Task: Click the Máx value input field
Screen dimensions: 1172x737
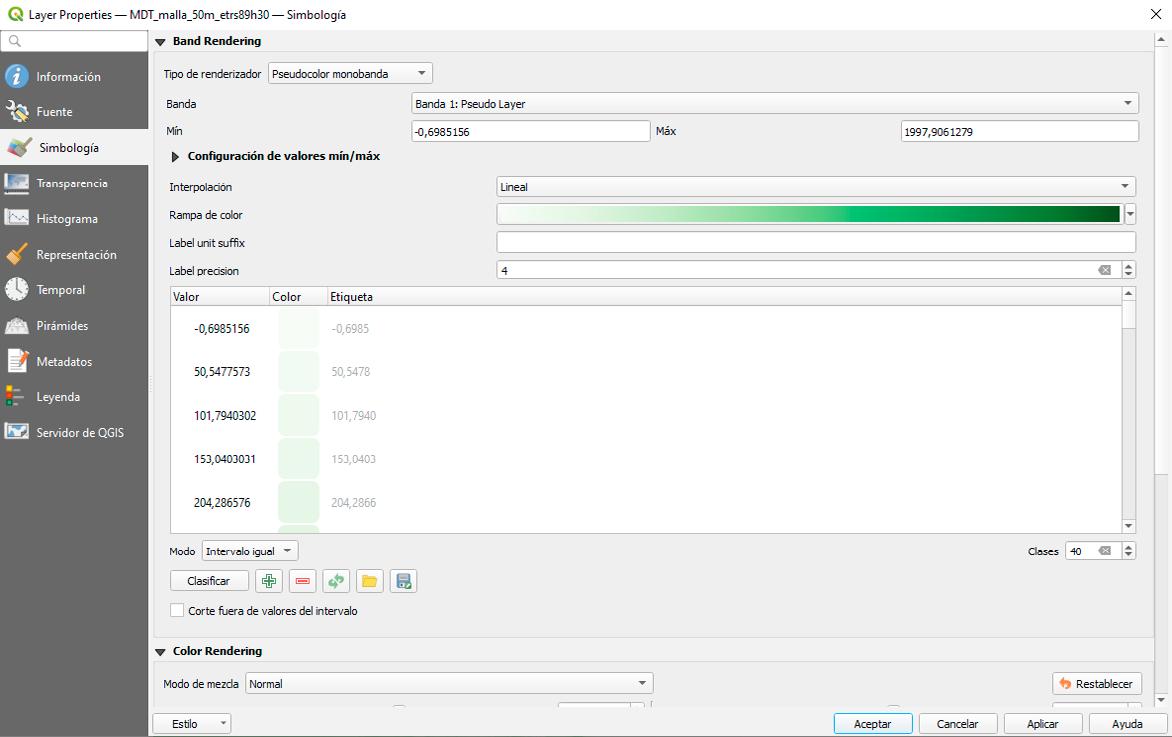Action: [1020, 132]
